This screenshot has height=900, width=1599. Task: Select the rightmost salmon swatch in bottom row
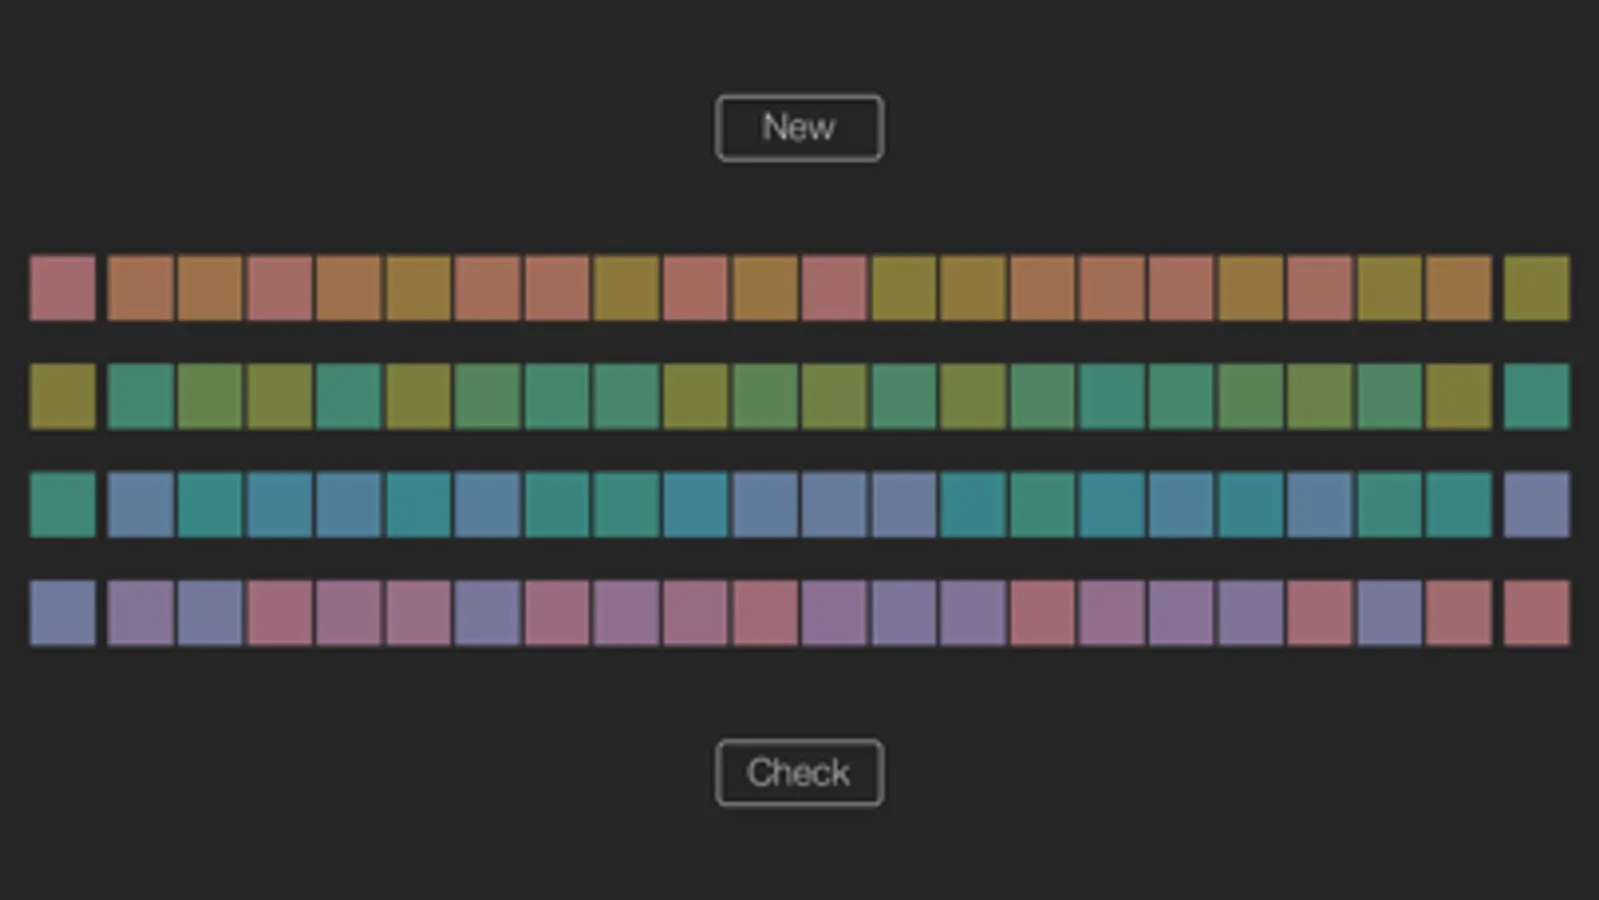tap(1537, 613)
